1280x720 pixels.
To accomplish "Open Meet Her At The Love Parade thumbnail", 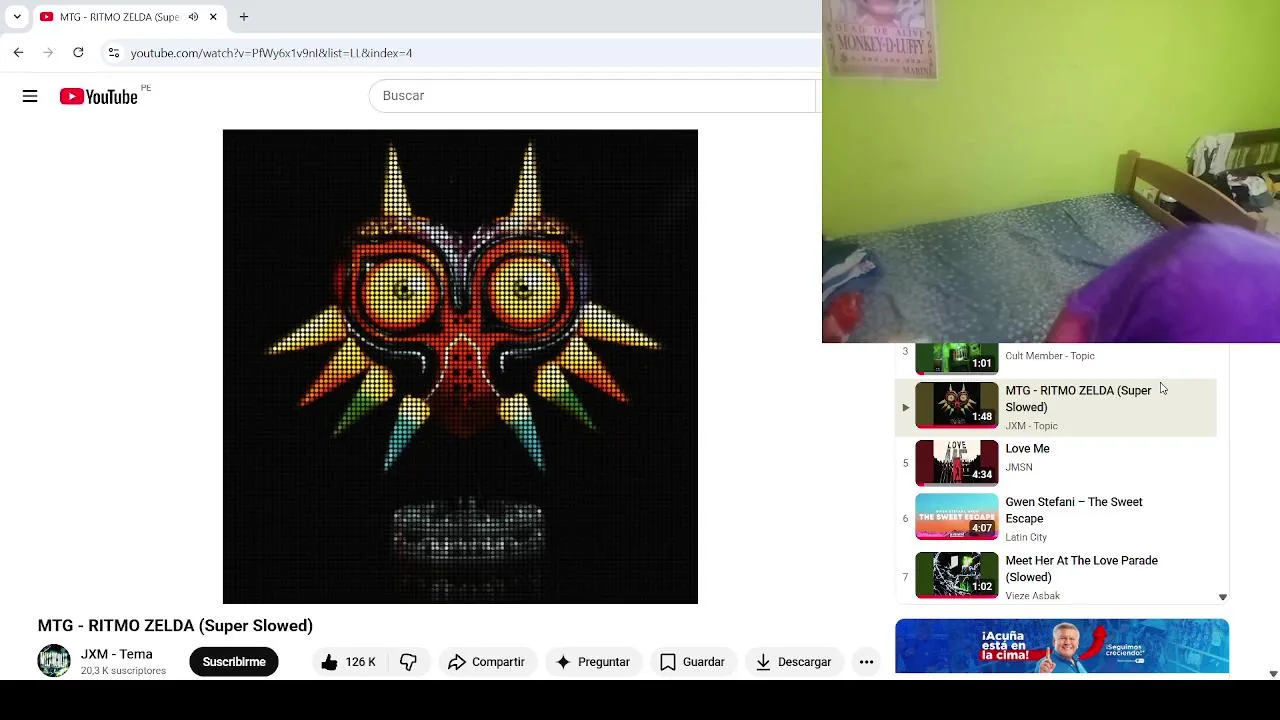I will 957,576.
